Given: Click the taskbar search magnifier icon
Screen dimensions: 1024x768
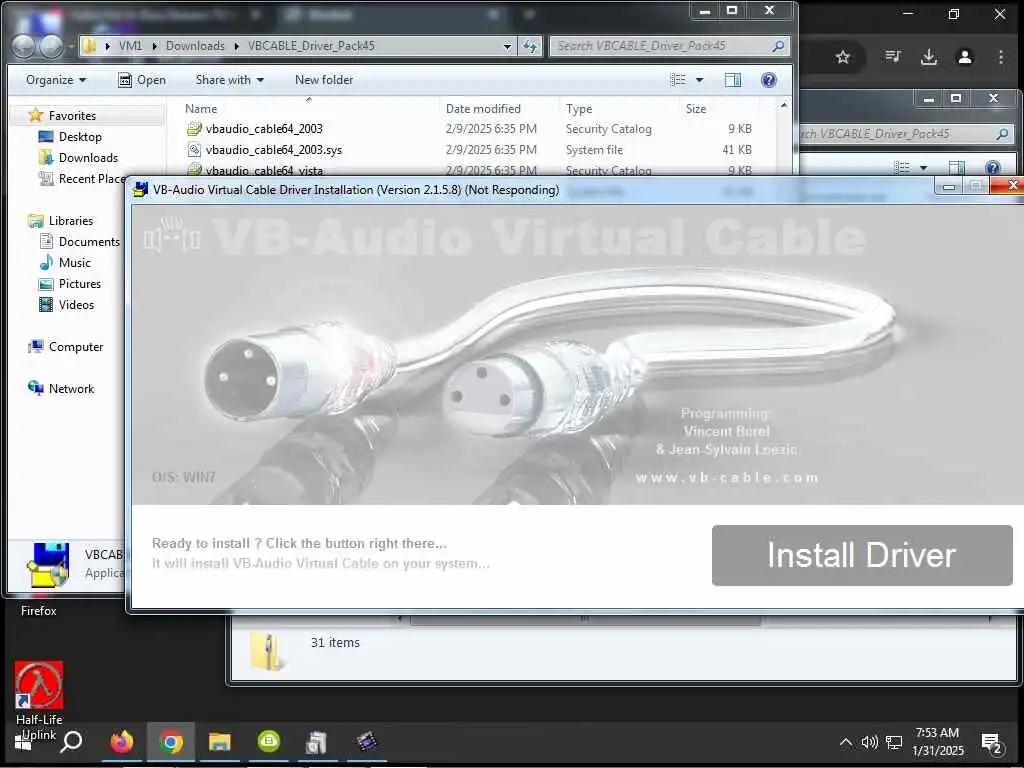Looking at the screenshot, I should (72, 741).
